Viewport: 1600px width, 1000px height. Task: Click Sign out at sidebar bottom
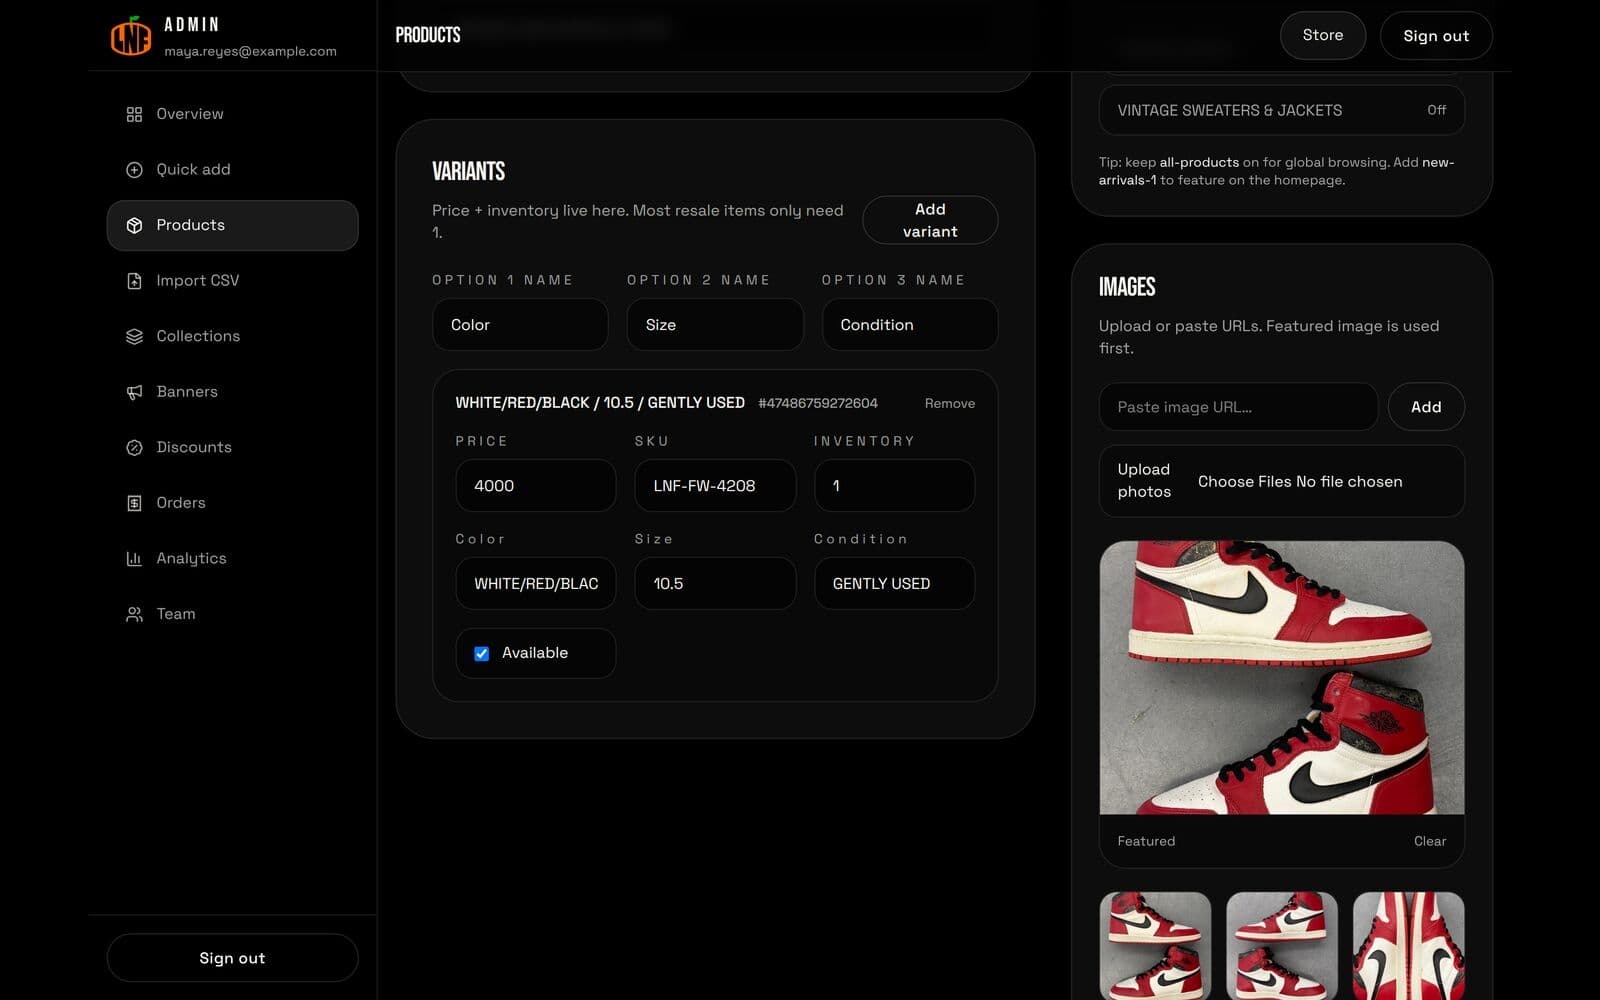pyautogui.click(x=232, y=958)
